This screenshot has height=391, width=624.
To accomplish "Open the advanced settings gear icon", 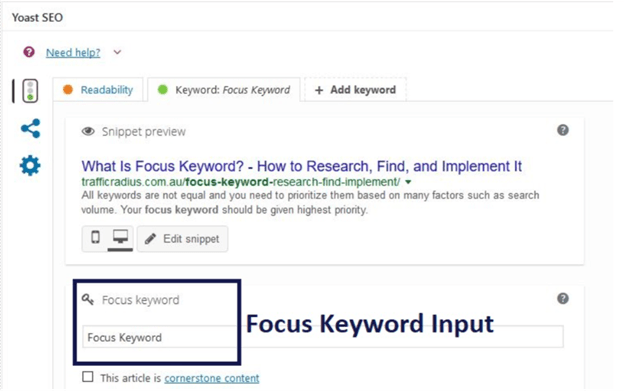I will click(x=30, y=165).
